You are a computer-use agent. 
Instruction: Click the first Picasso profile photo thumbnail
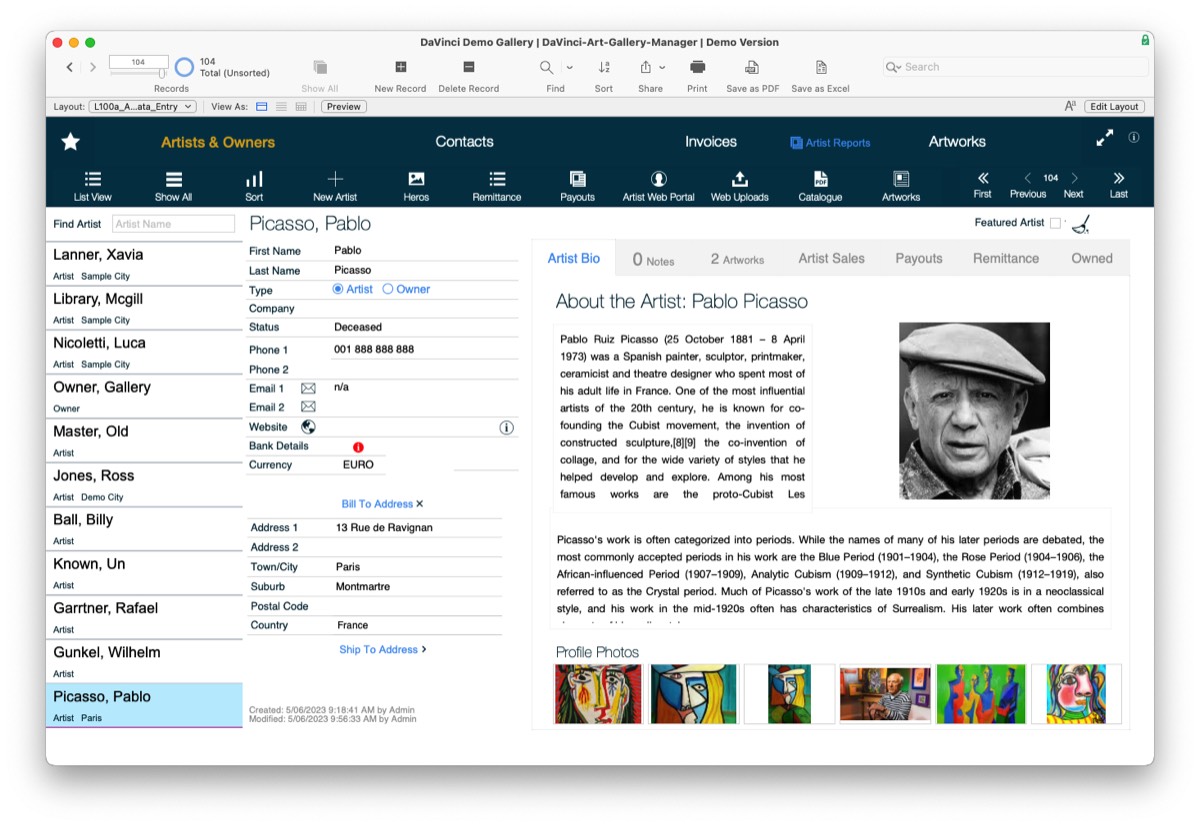598,694
